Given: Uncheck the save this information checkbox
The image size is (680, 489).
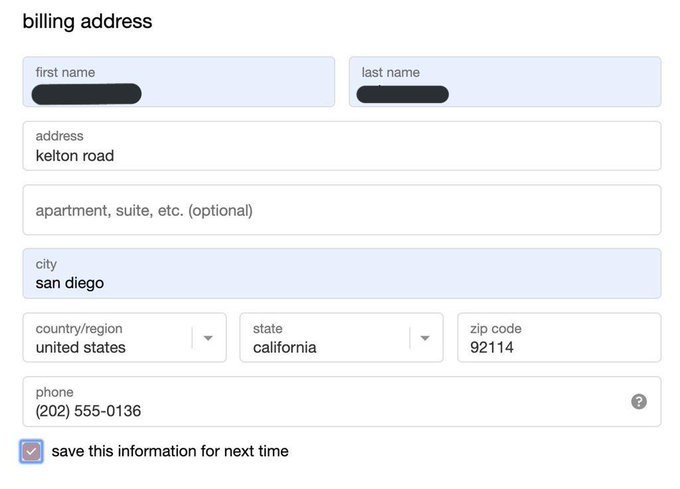Looking at the screenshot, I should [x=31, y=452].
